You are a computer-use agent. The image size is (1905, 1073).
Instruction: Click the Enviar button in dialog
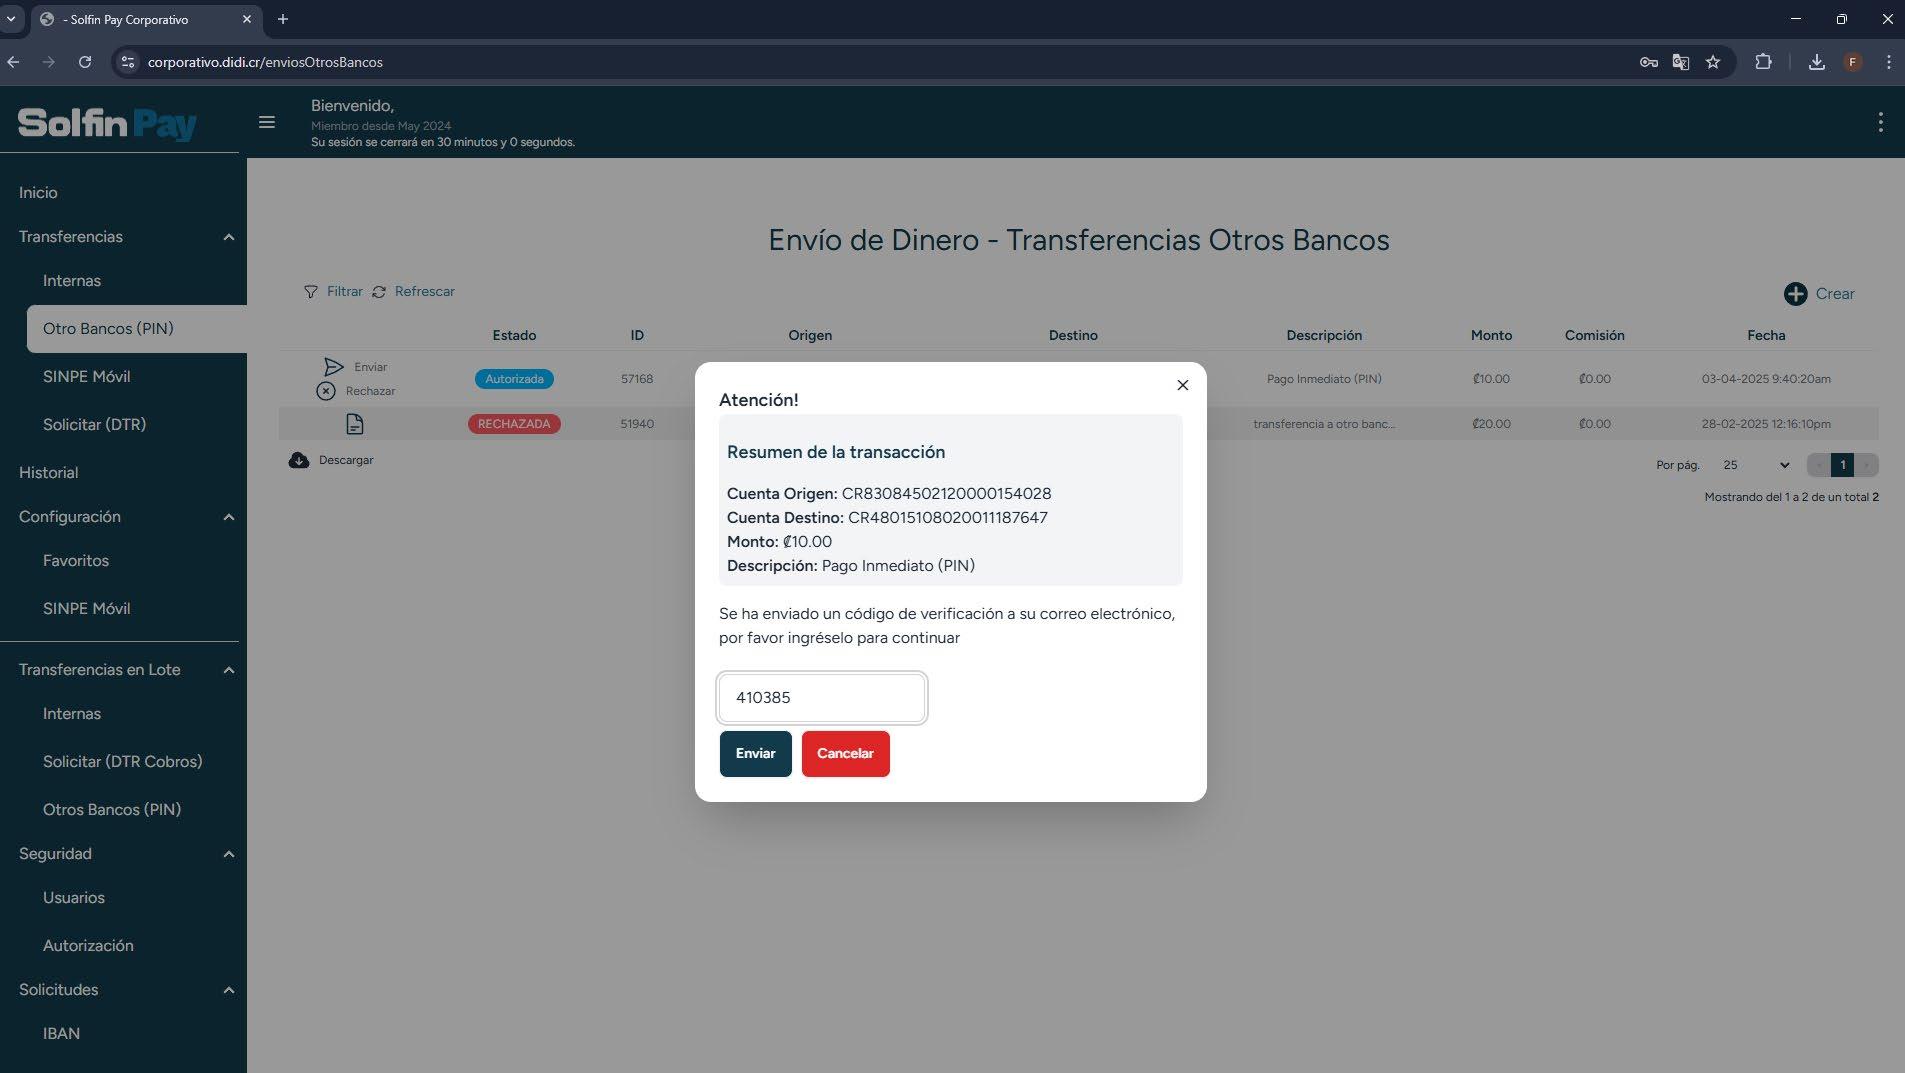[755, 753]
